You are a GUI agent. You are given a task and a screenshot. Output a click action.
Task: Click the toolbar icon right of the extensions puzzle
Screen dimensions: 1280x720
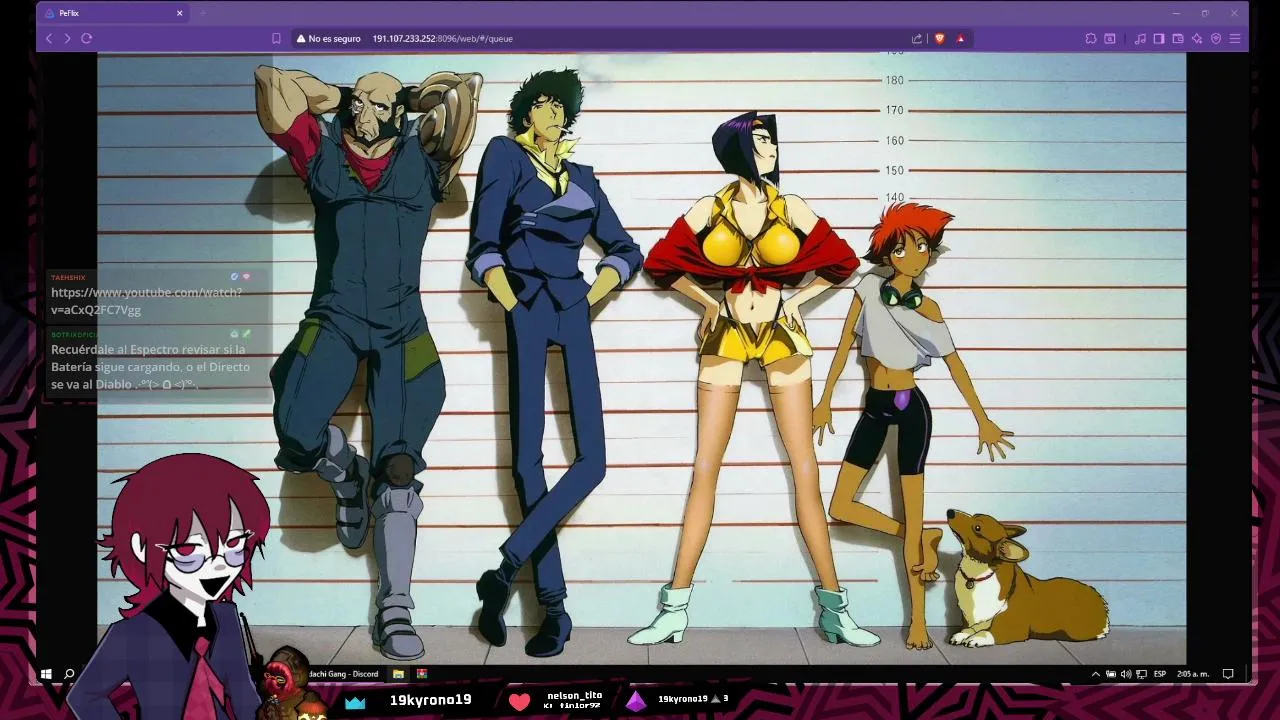(x=1110, y=38)
